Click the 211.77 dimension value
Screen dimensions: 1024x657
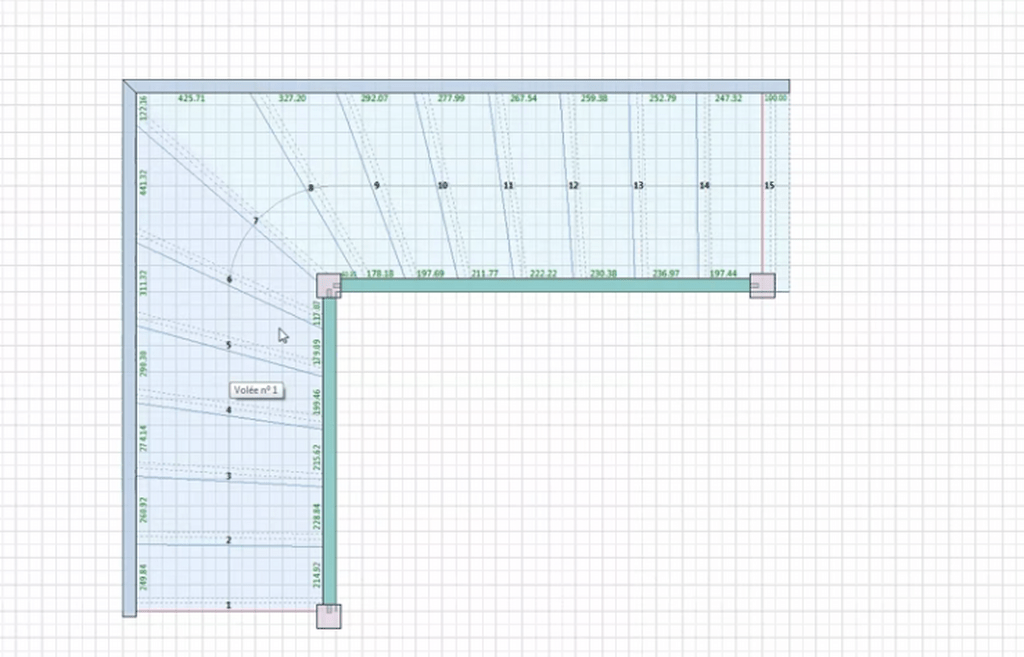pos(485,274)
